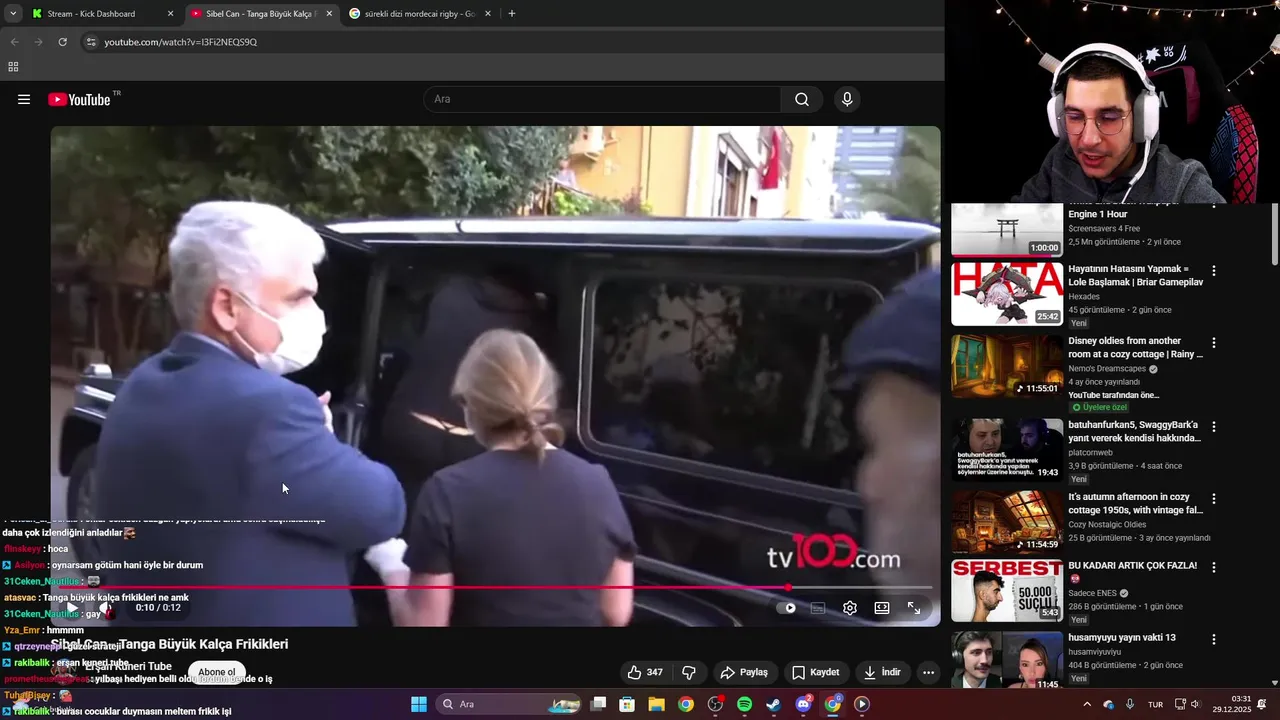Viewport: 1280px width, 720px height.
Task: Save the video with the Kaydet button
Action: pyautogui.click(x=816, y=672)
